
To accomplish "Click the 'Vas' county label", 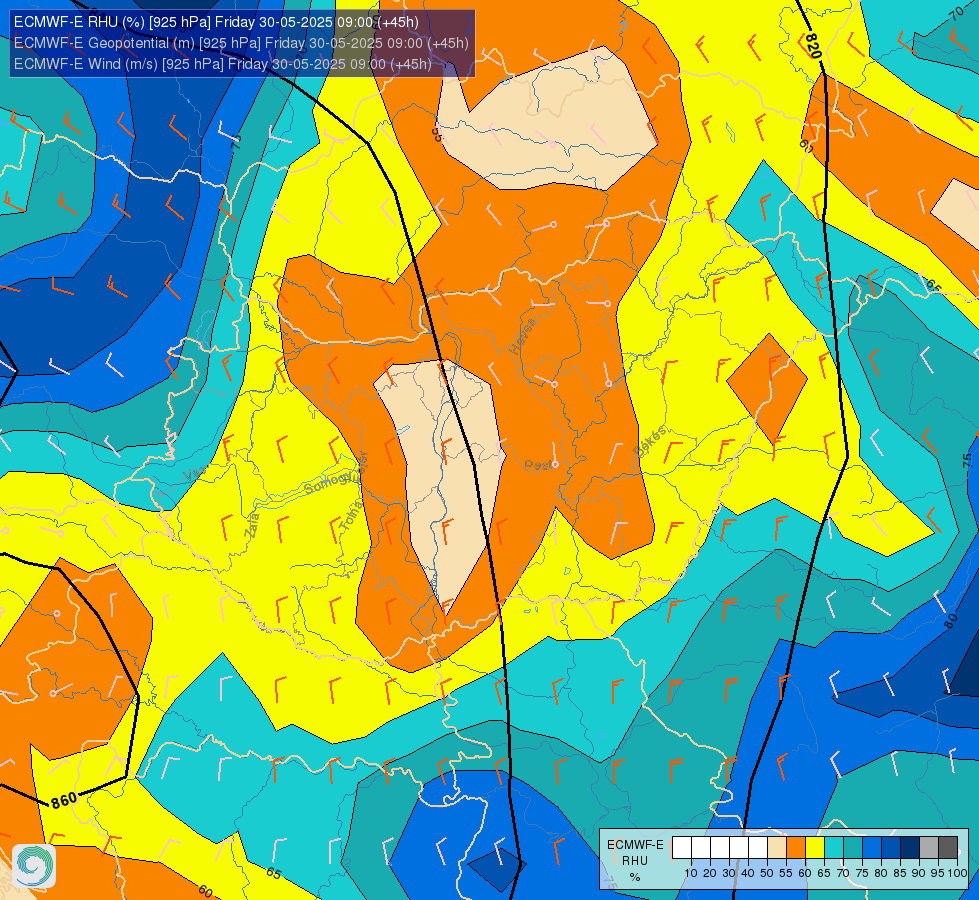I will click(194, 475).
